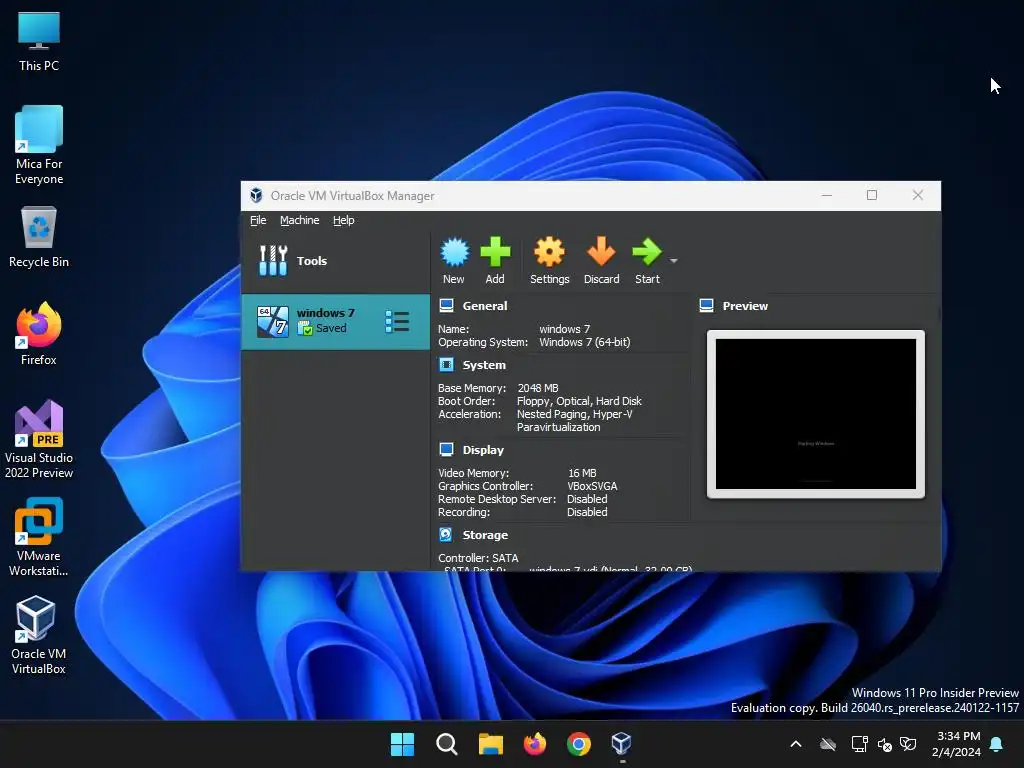Open the notification bell in taskbar
The height and width of the screenshot is (768, 1024).
click(x=997, y=744)
